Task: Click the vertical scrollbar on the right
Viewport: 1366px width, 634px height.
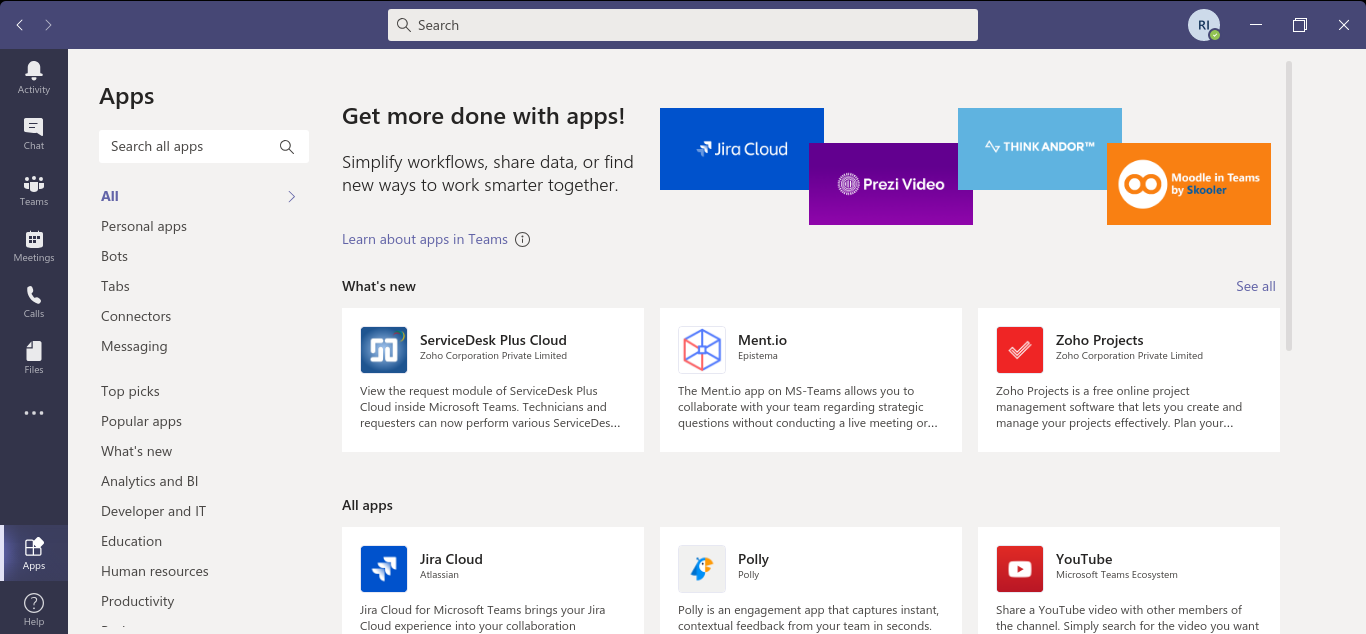Action: tap(1288, 205)
